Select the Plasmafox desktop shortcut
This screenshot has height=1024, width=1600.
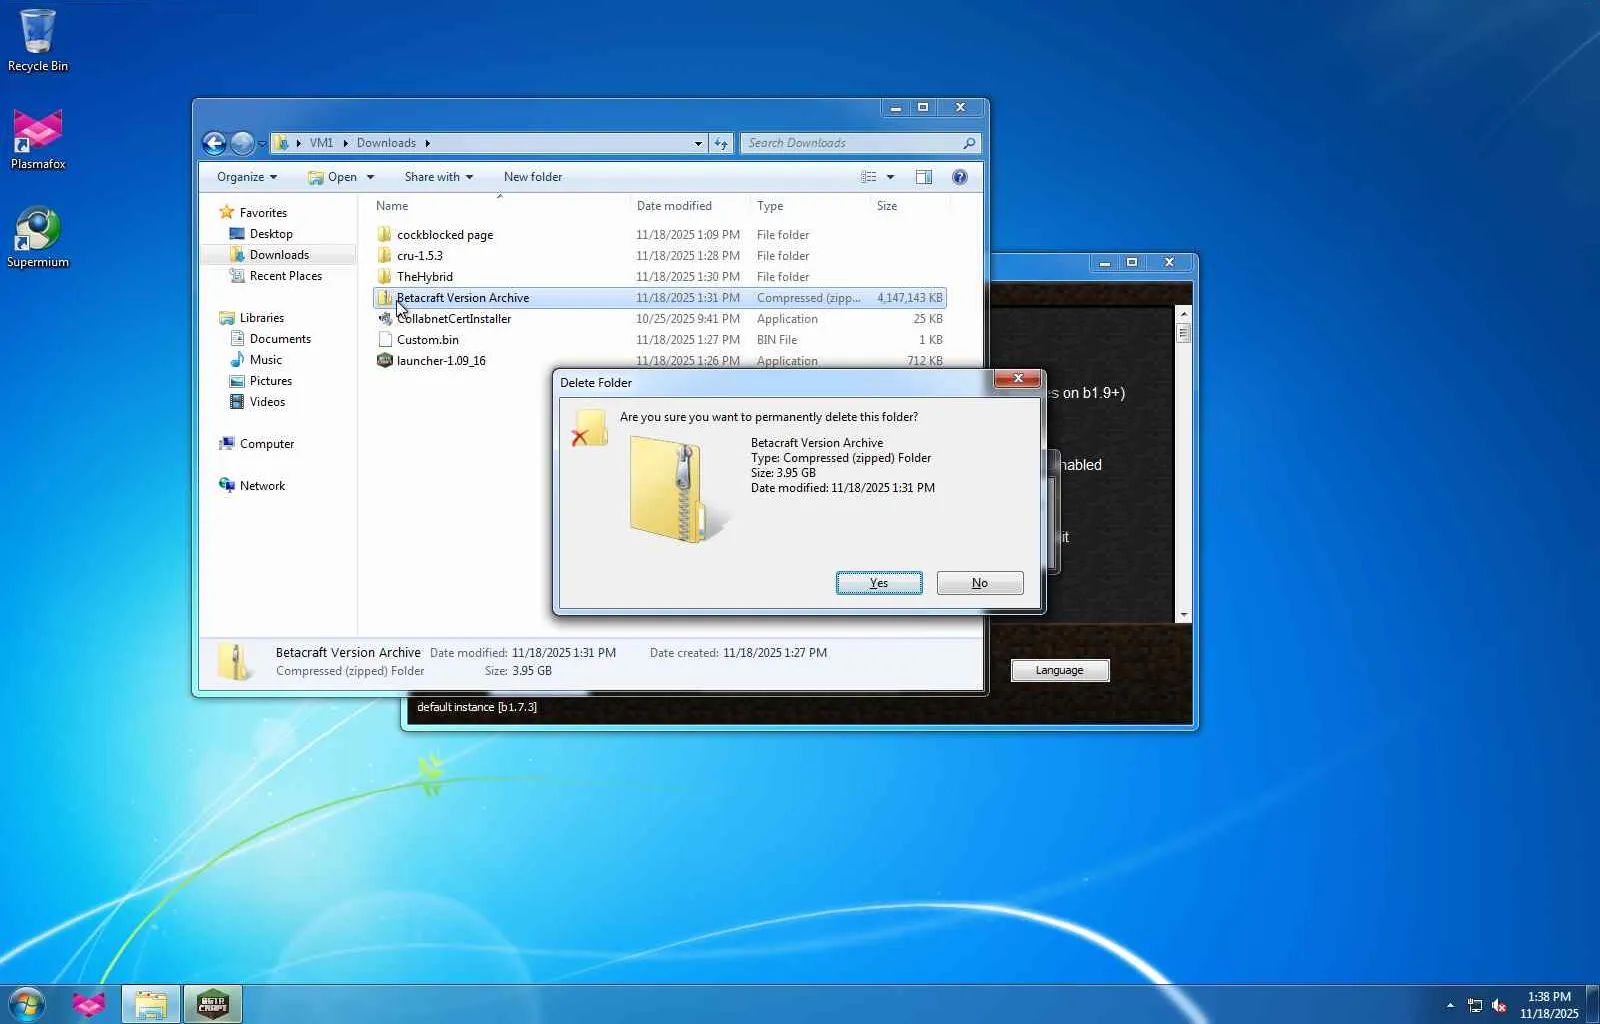[x=37, y=139]
